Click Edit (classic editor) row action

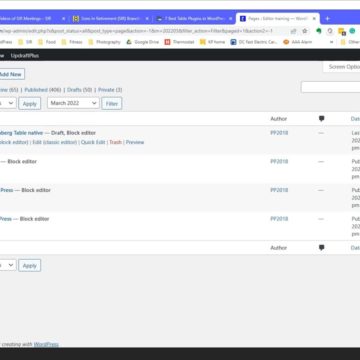(x=55, y=142)
